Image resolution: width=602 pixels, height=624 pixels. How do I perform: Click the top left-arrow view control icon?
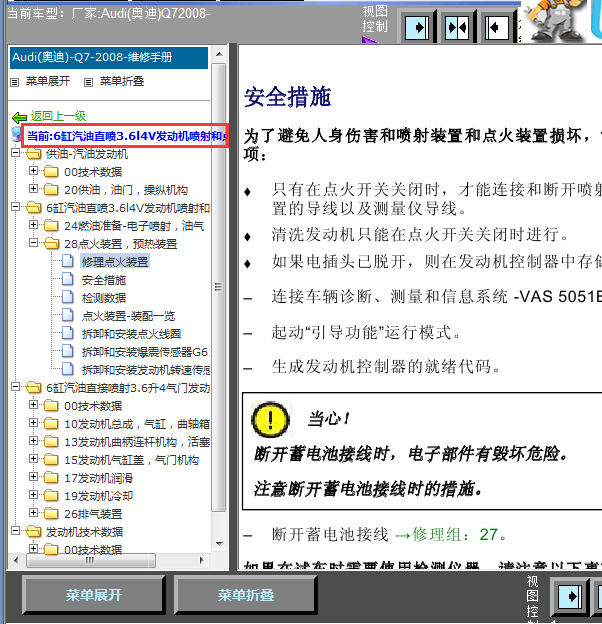click(497, 27)
